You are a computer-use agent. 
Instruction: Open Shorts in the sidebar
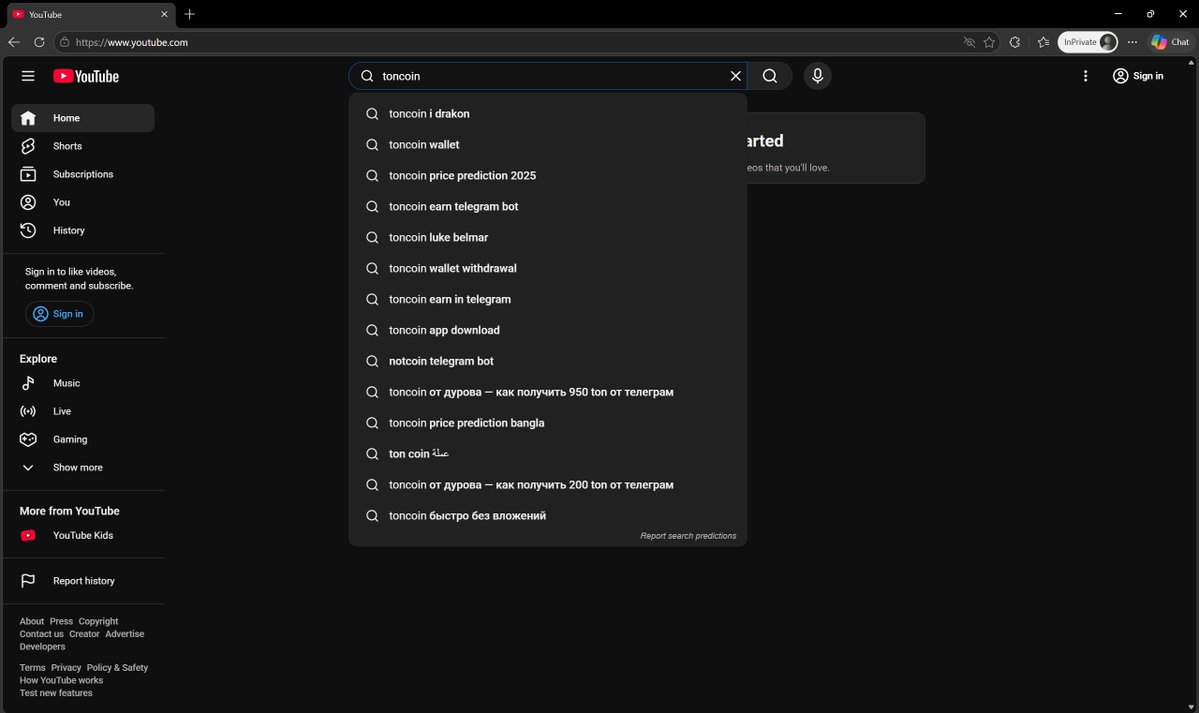(x=83, y=146)
